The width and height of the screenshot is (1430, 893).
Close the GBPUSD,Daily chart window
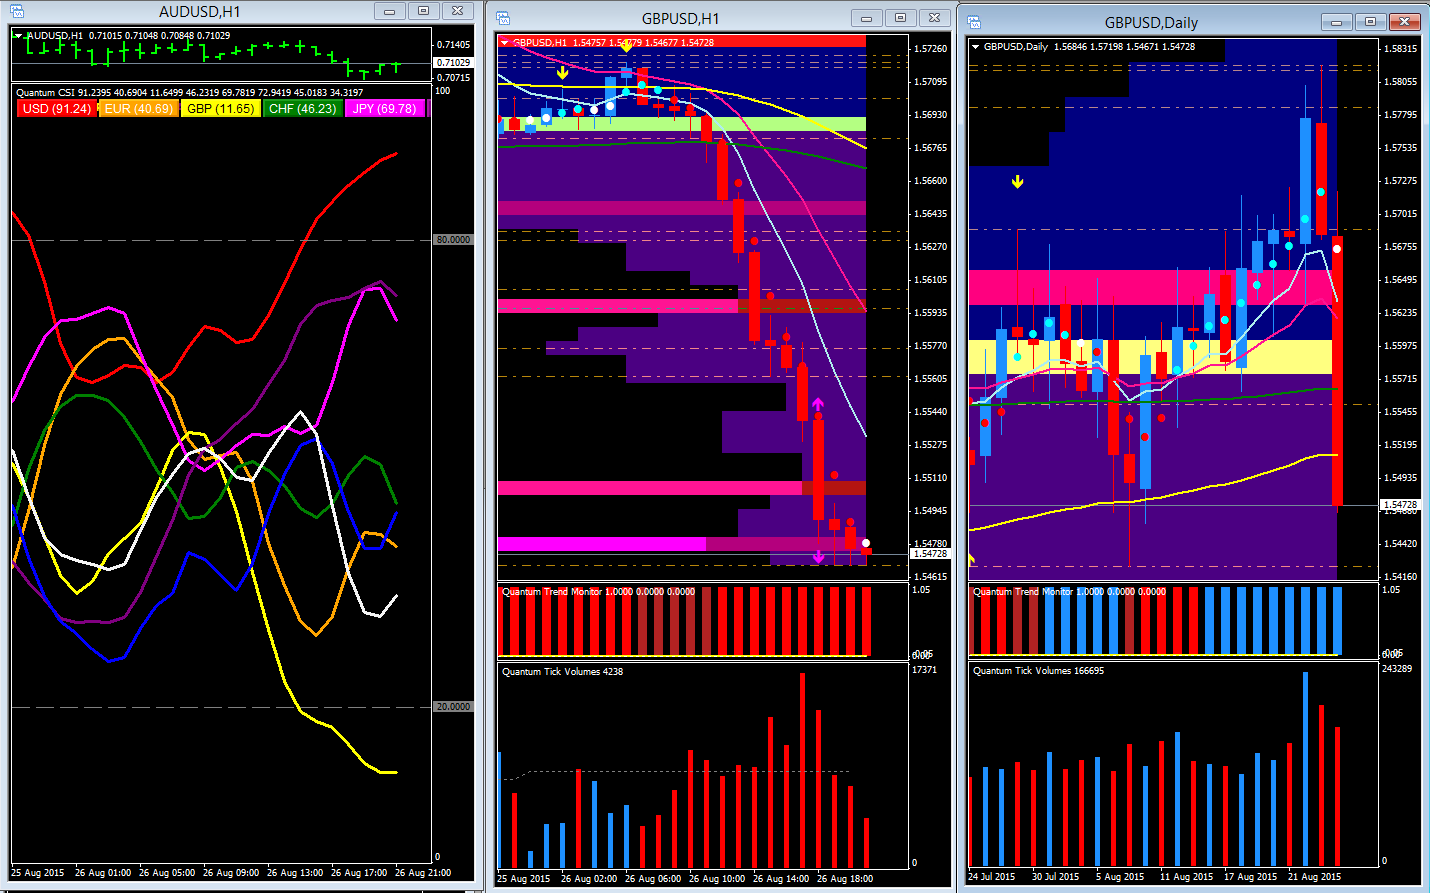[x=1404, y=21]
